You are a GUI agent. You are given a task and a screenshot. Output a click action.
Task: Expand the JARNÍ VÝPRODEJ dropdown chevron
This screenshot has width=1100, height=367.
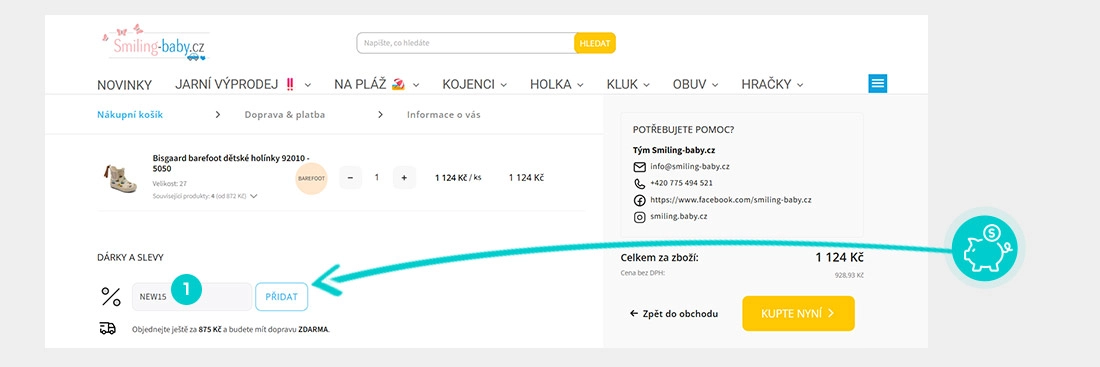click(x=308, y=85)
